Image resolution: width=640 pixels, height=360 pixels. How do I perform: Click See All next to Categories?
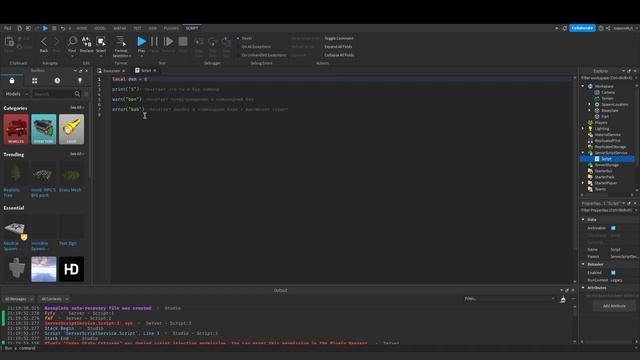[x=77, y=108]
